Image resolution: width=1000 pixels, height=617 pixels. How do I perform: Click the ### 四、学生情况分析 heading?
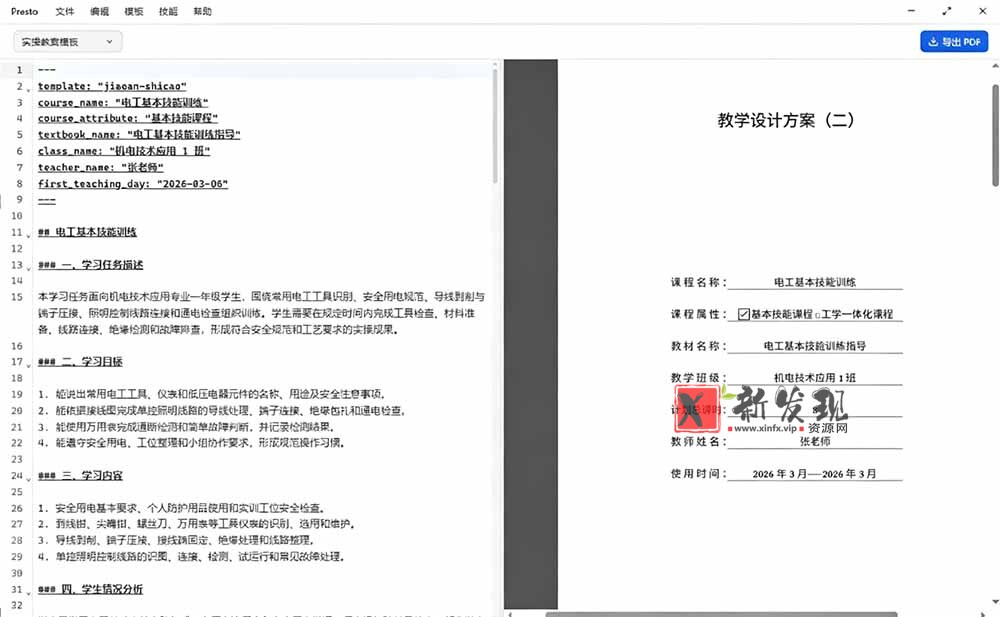click(91, 589)
